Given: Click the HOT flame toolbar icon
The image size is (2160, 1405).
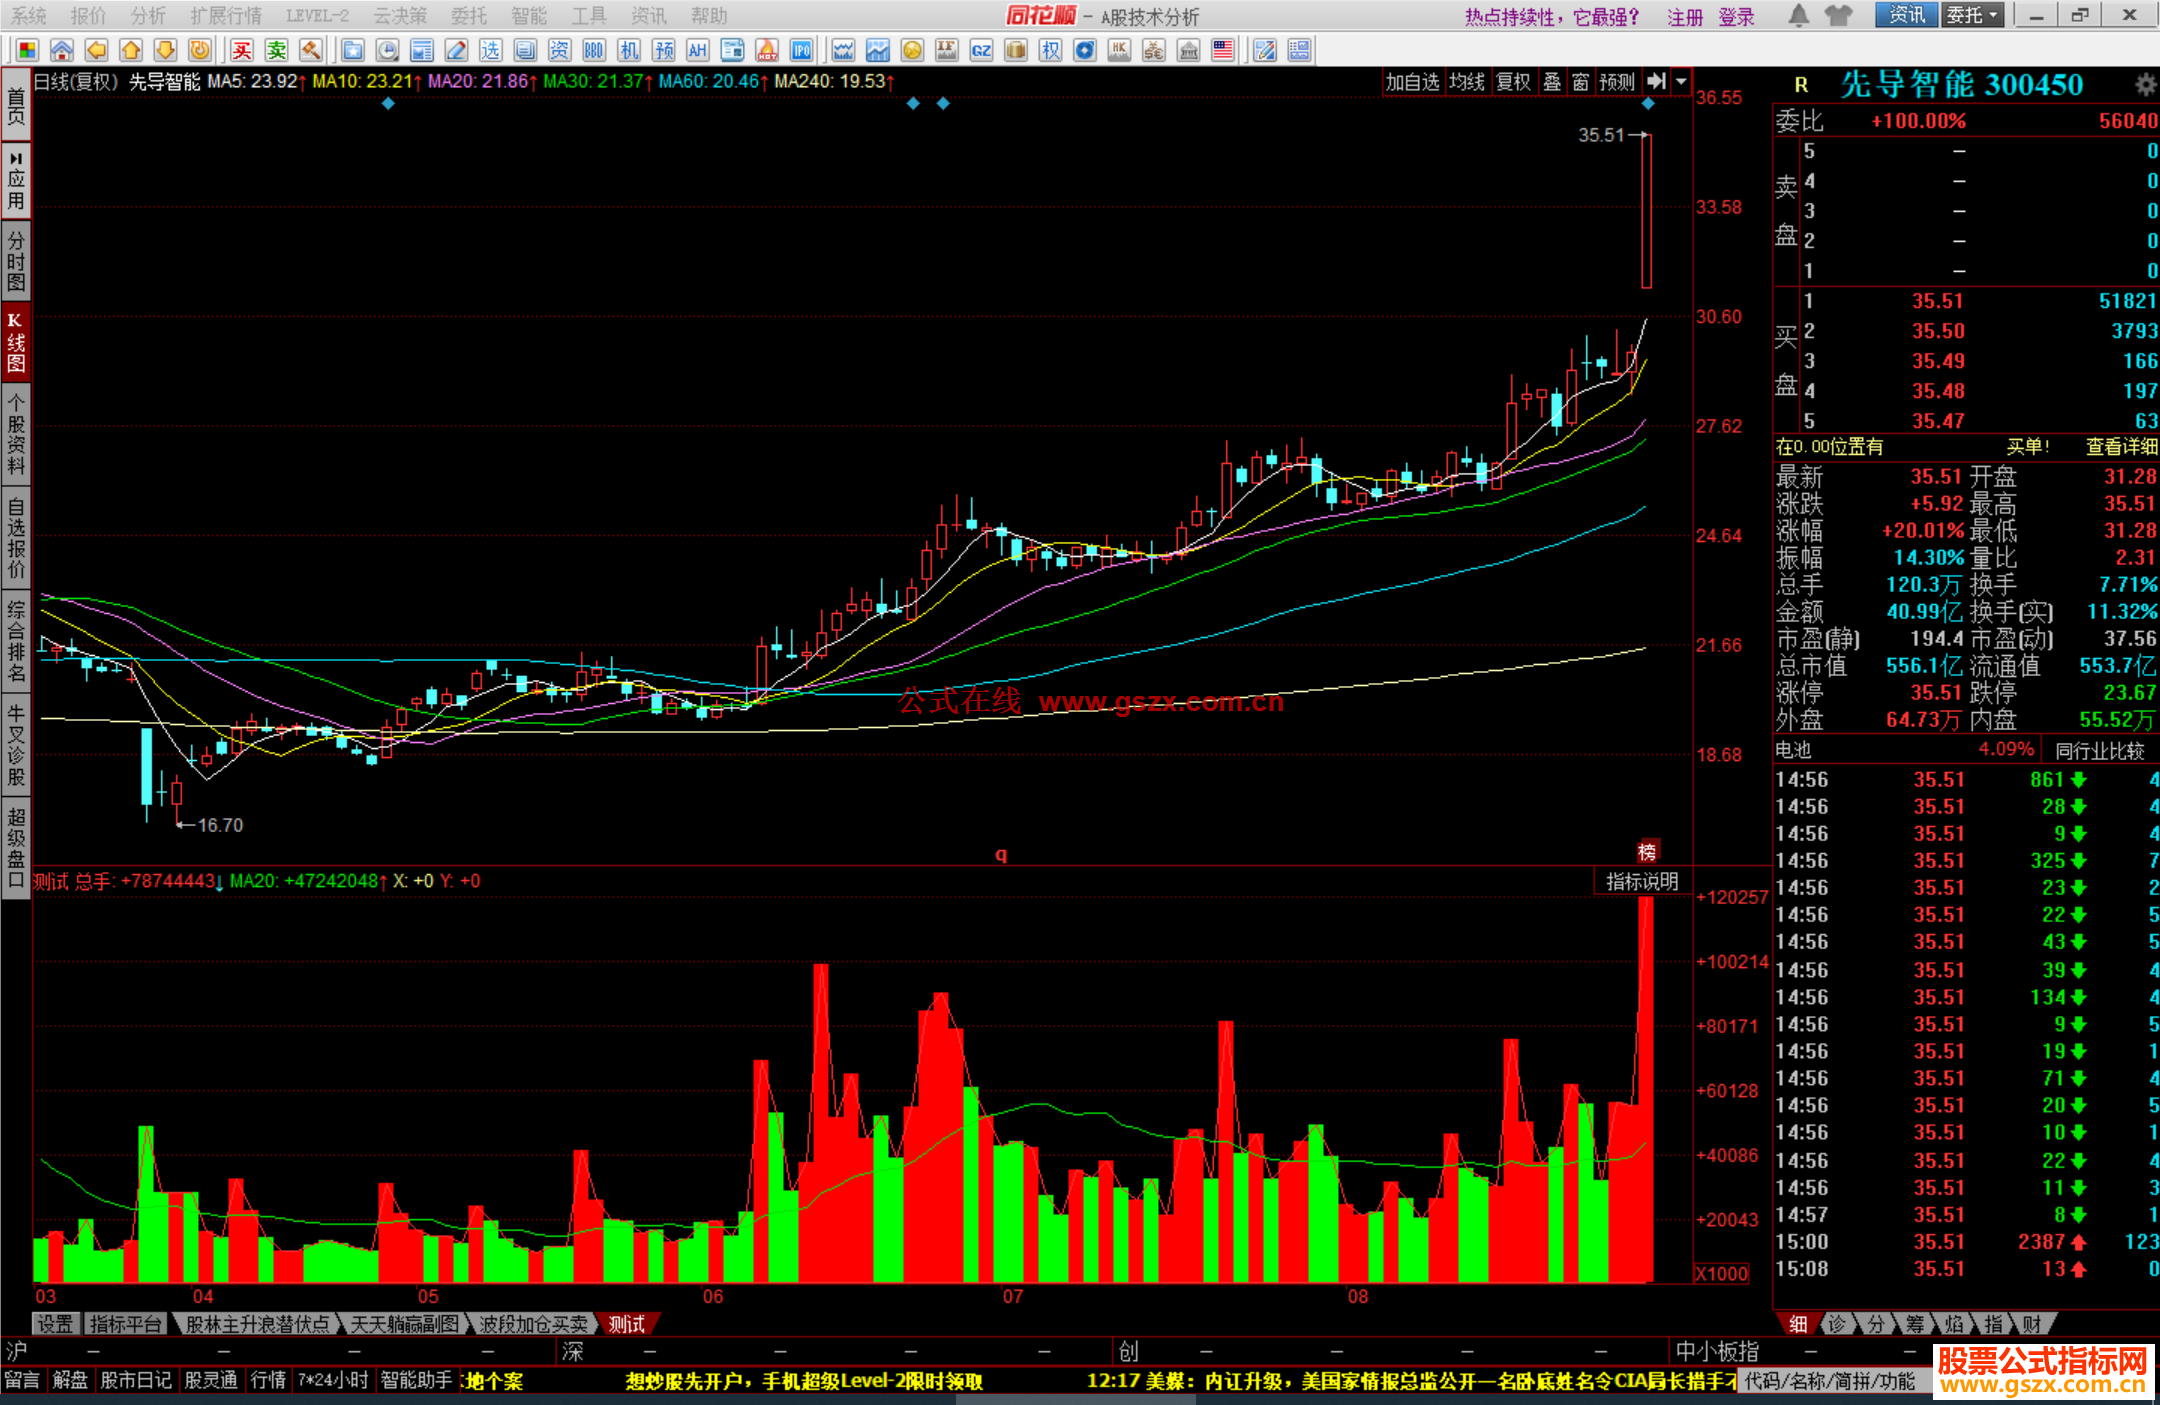Looking at the screenshot, I should (x=767, y=50).
